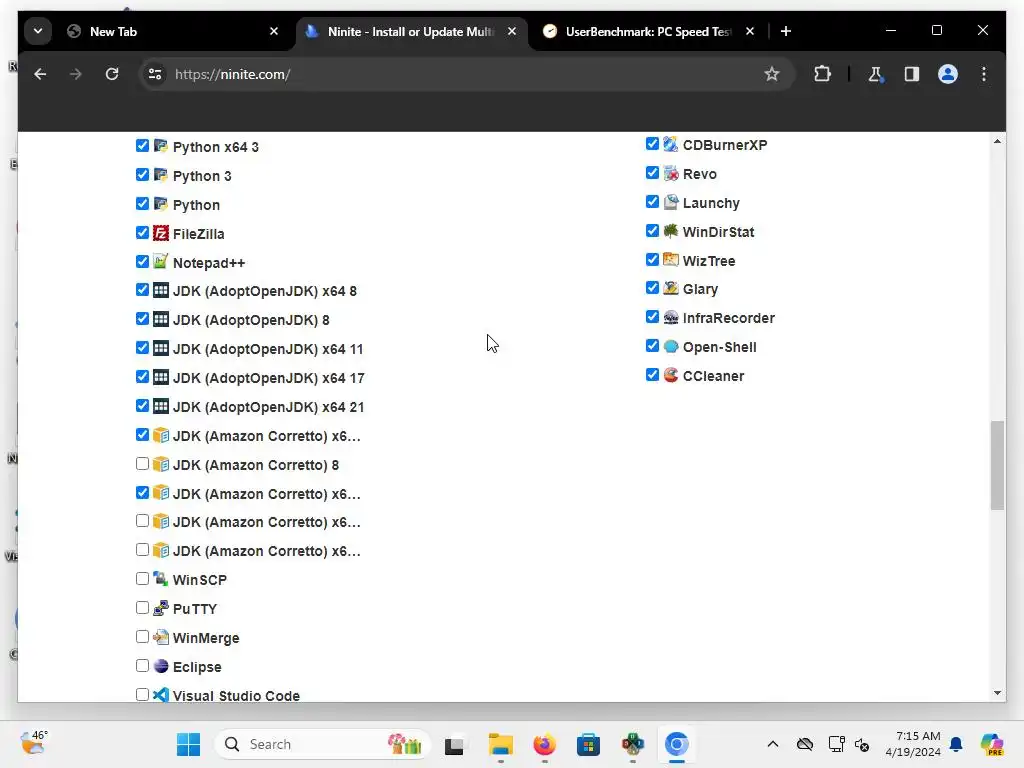
Task: Click the scrollbar down arrow
Action: (997, 693)
